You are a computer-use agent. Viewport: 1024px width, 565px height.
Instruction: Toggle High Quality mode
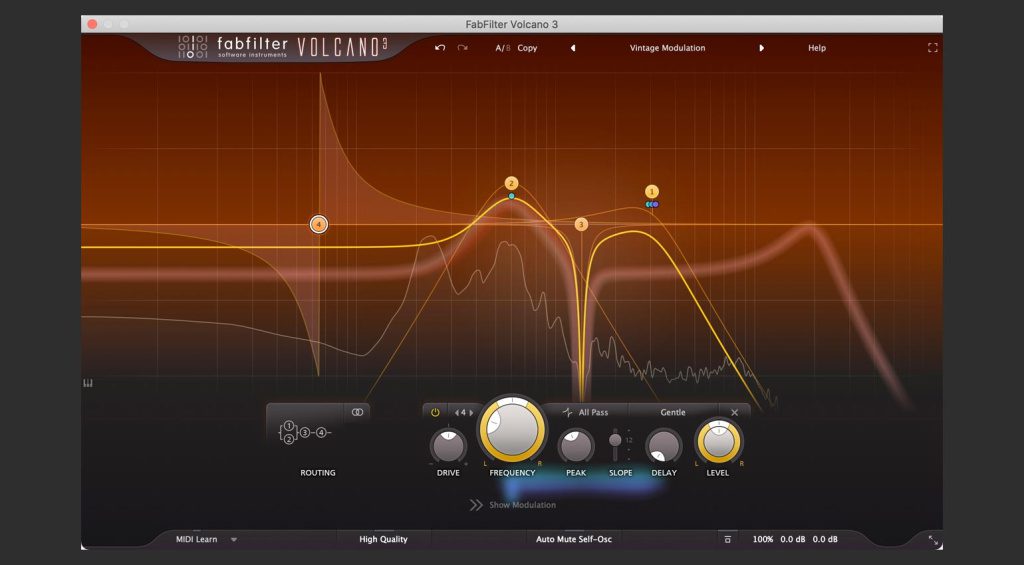(383, 540)
